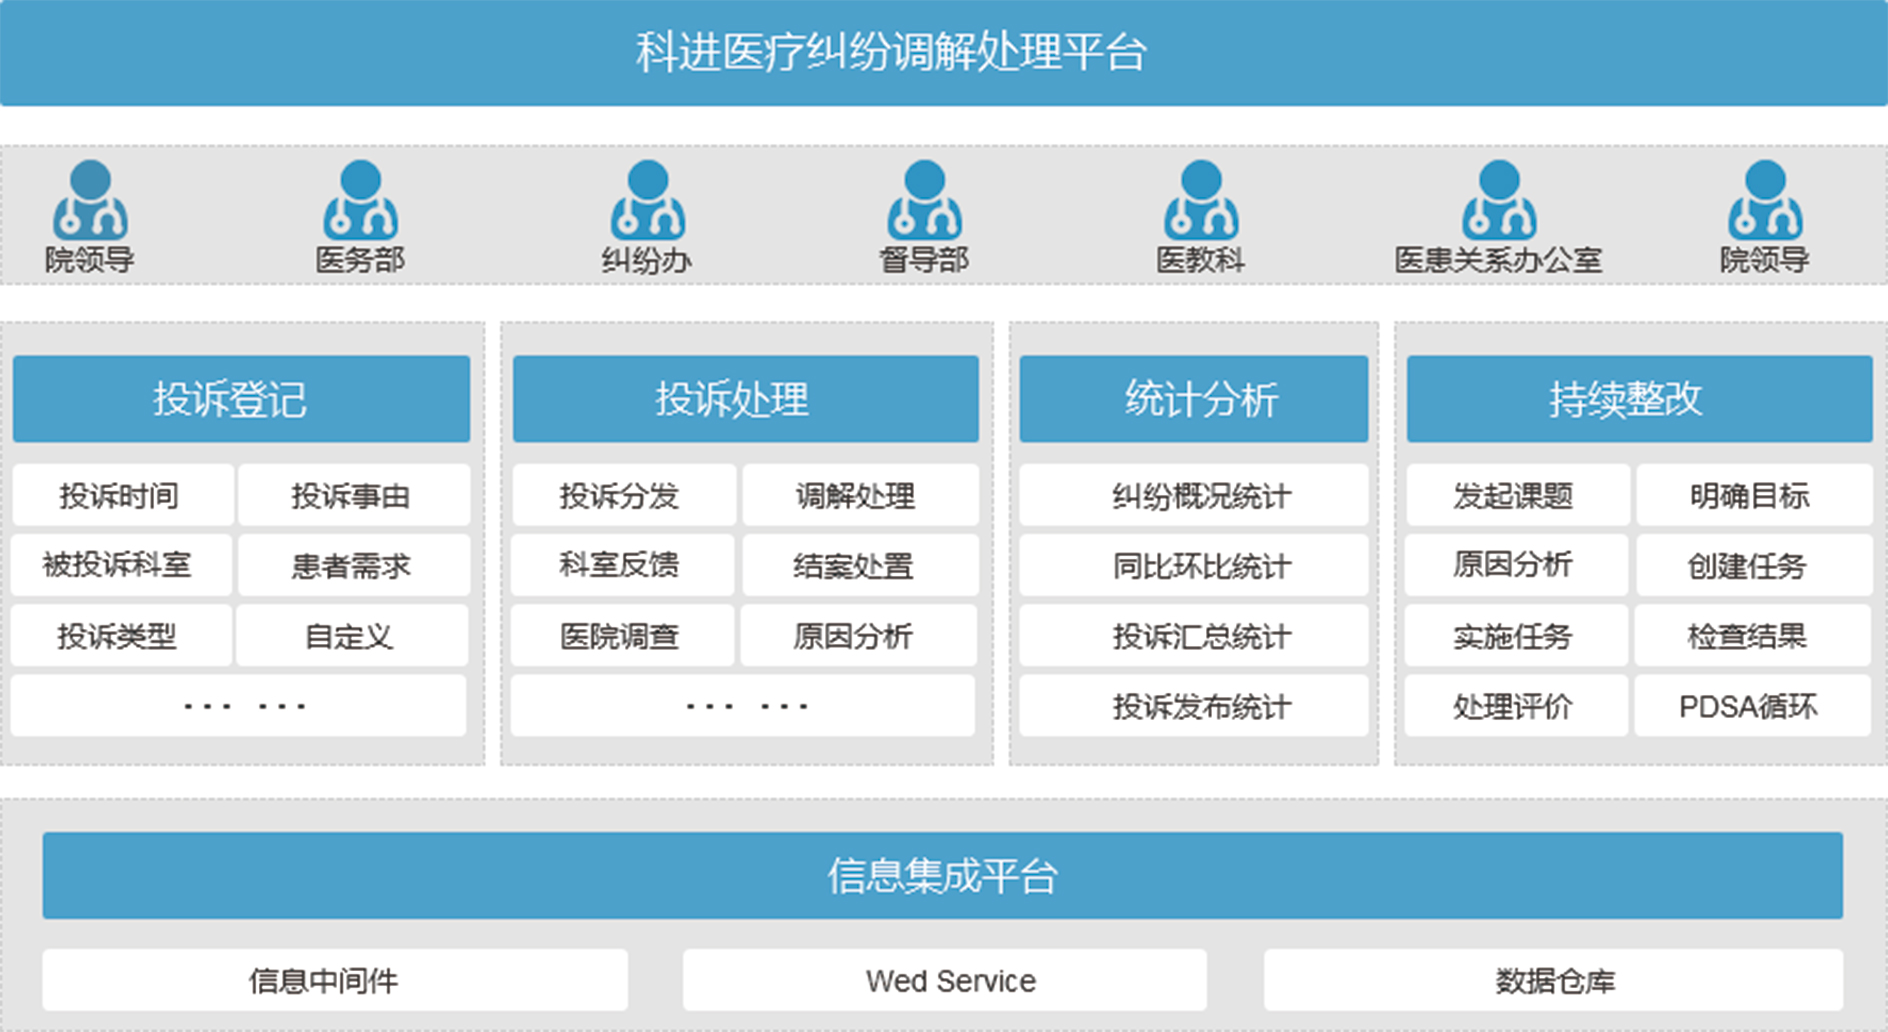
Task: Open the 投诉登记 module header
Action: [x=241, y=399]
